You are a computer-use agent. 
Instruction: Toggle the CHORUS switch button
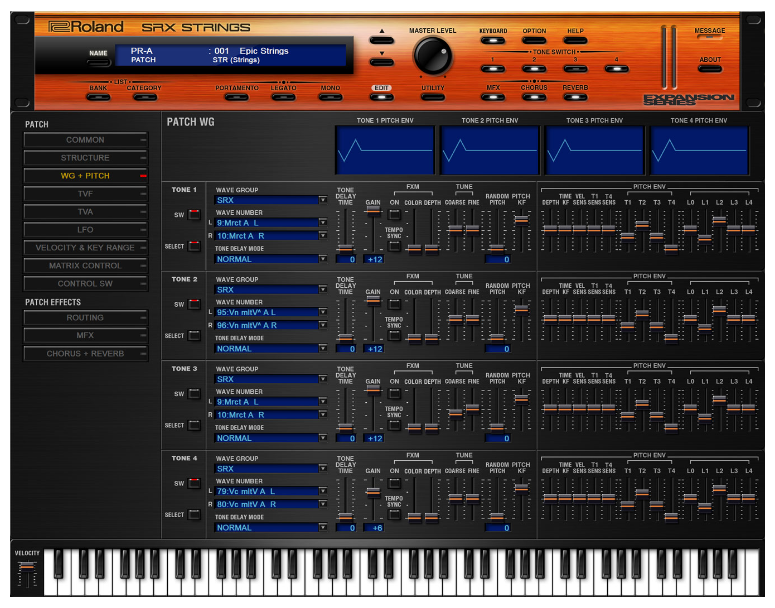pos(534,97)
